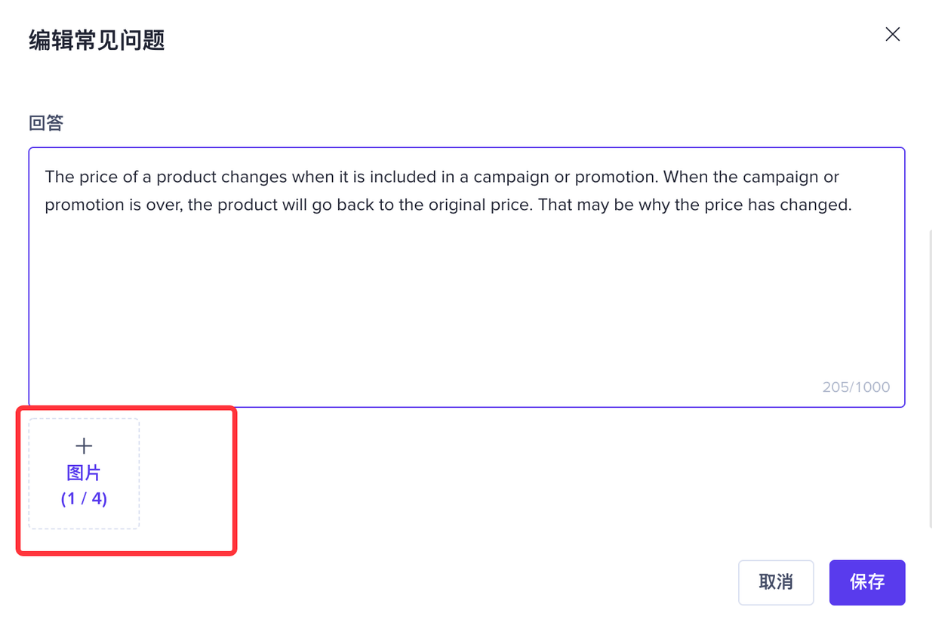This screenshot has width=932, height=619.
Task: Click the 205/1000 character counter
Action: (855, 387)
